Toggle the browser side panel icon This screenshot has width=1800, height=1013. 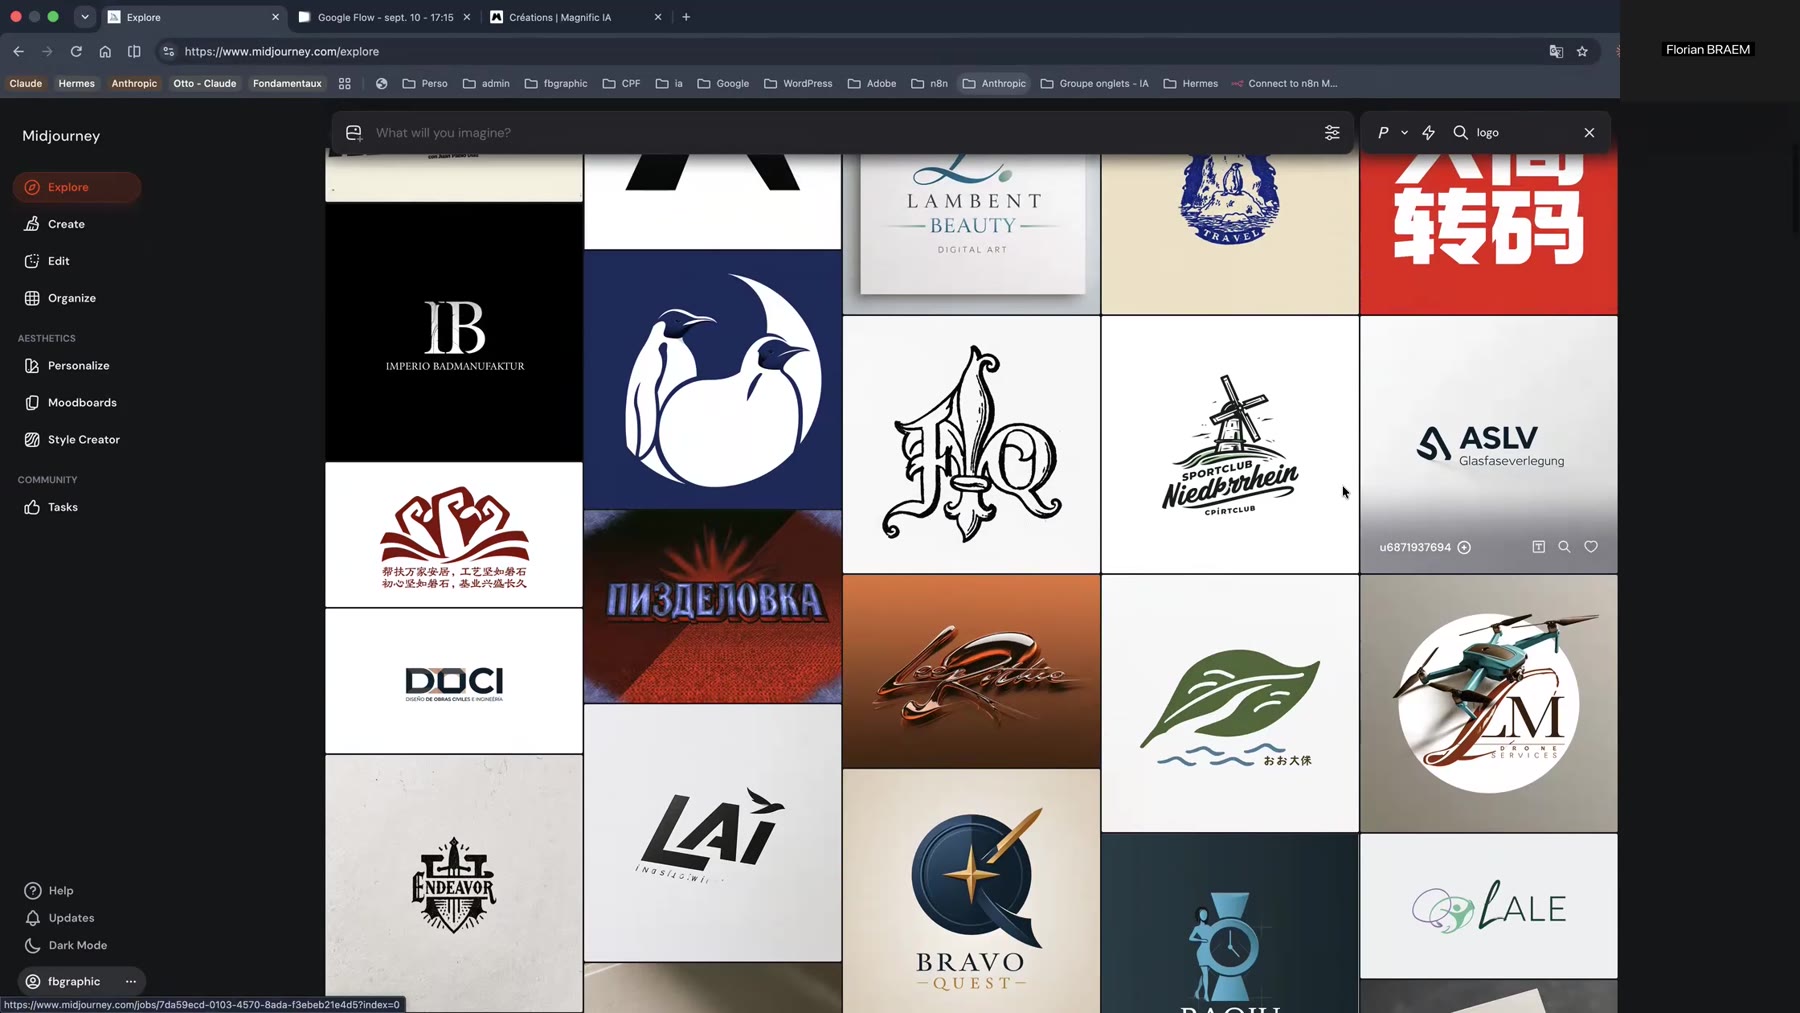coord(134,51)
